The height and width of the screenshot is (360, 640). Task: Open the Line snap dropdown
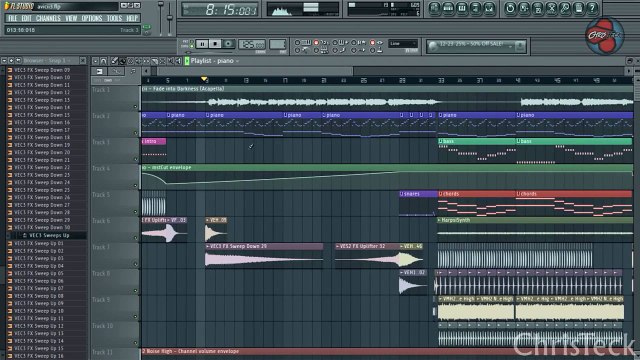pyautogui.click(x=403, y=44)
